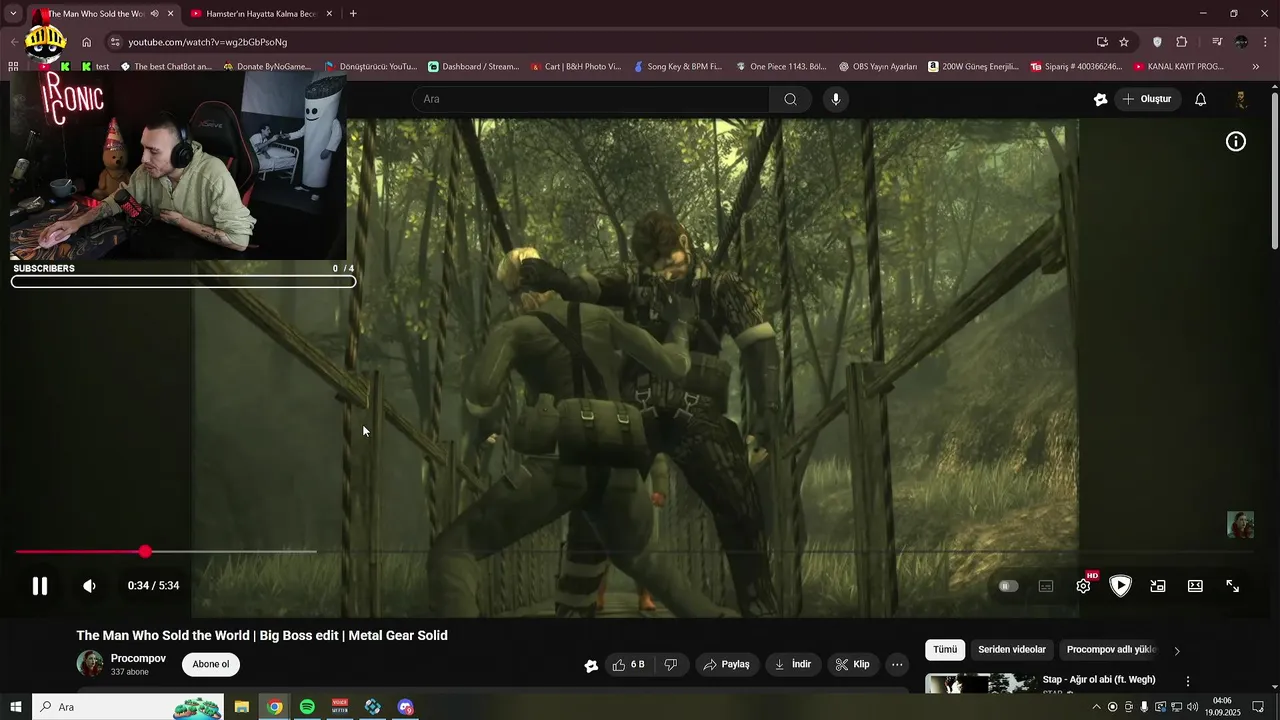Toggle subtitles/captions button in the player
The height and width of the screenshot is (720, 1280).
pos(1046,586)
